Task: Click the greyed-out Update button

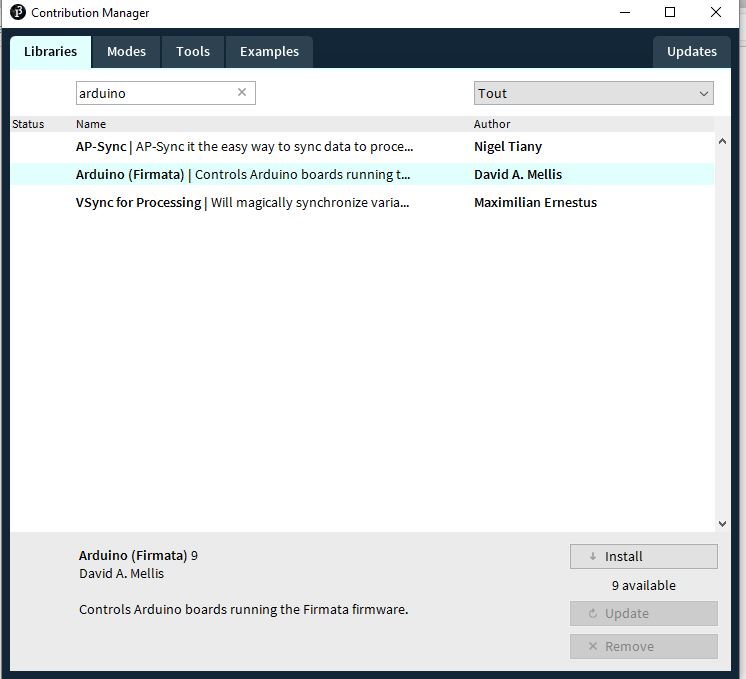Action: point(644,613)
